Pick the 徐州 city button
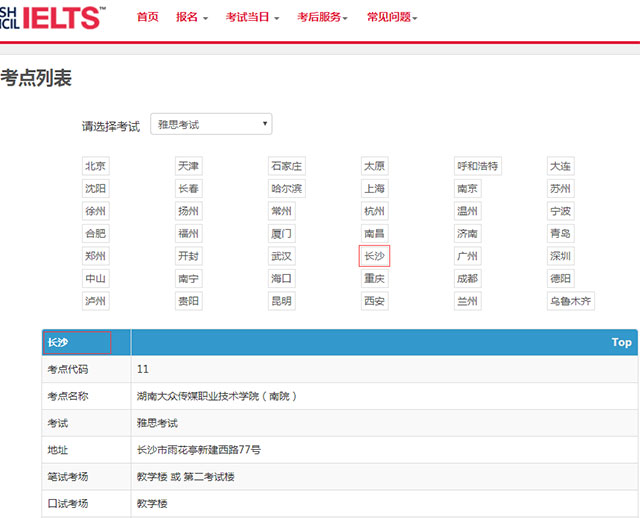 [96, 211]
